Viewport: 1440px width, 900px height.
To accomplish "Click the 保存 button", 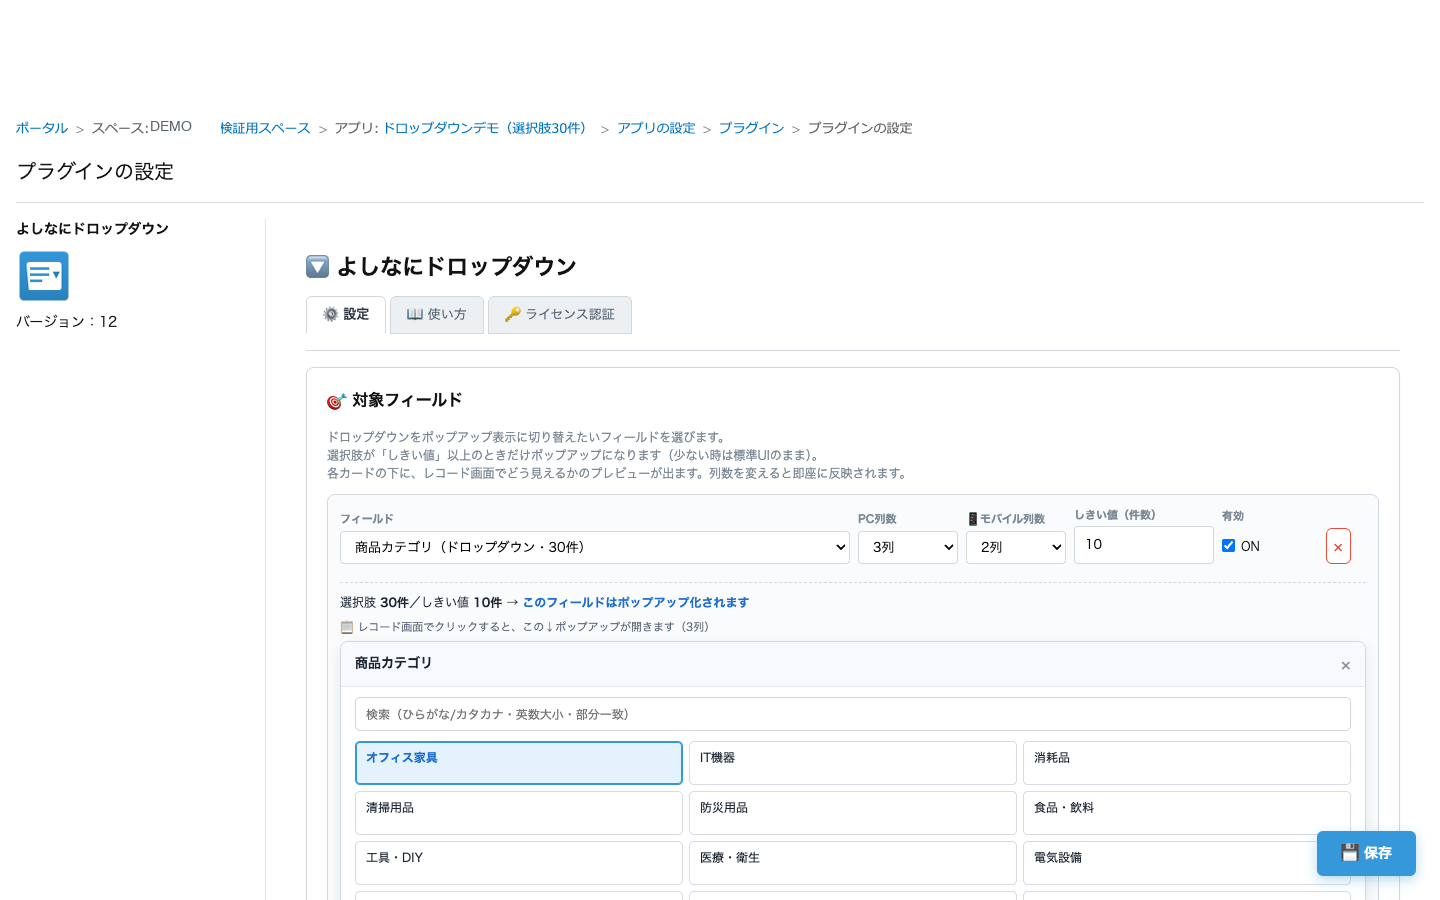I will pyautogui.click(x=1366, y=853).
